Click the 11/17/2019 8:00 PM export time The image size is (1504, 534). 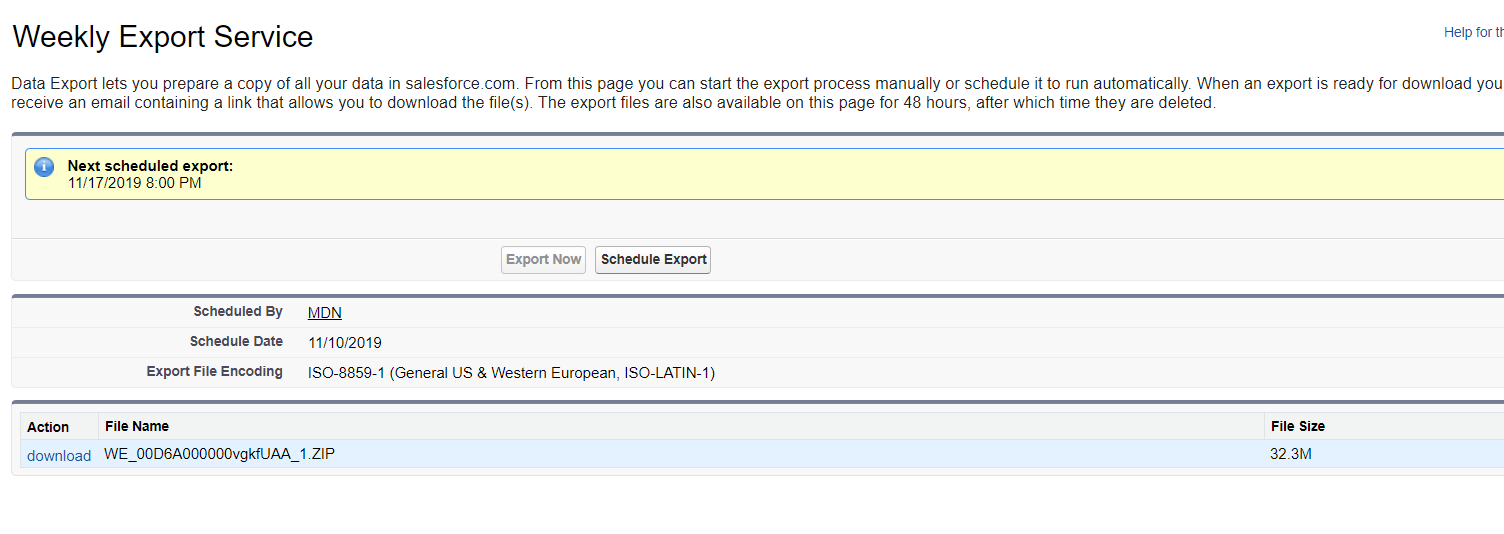pyautogui.click(x=134, y=183)
